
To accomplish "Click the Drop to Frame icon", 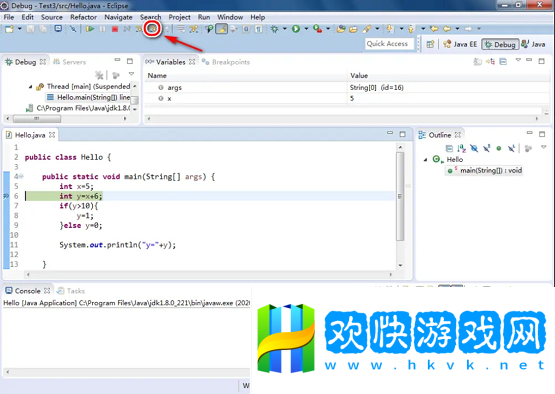I will click(181, 29).
